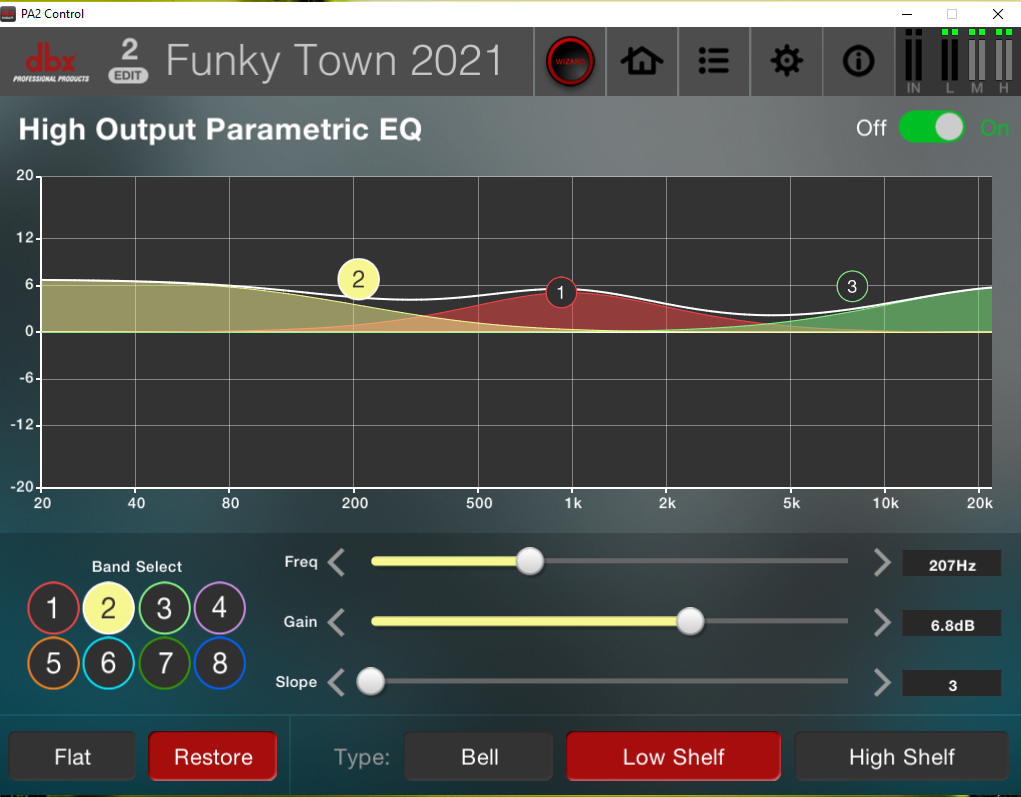Click the Gain slider handle
1021x797 pixels.
point(690,622)
